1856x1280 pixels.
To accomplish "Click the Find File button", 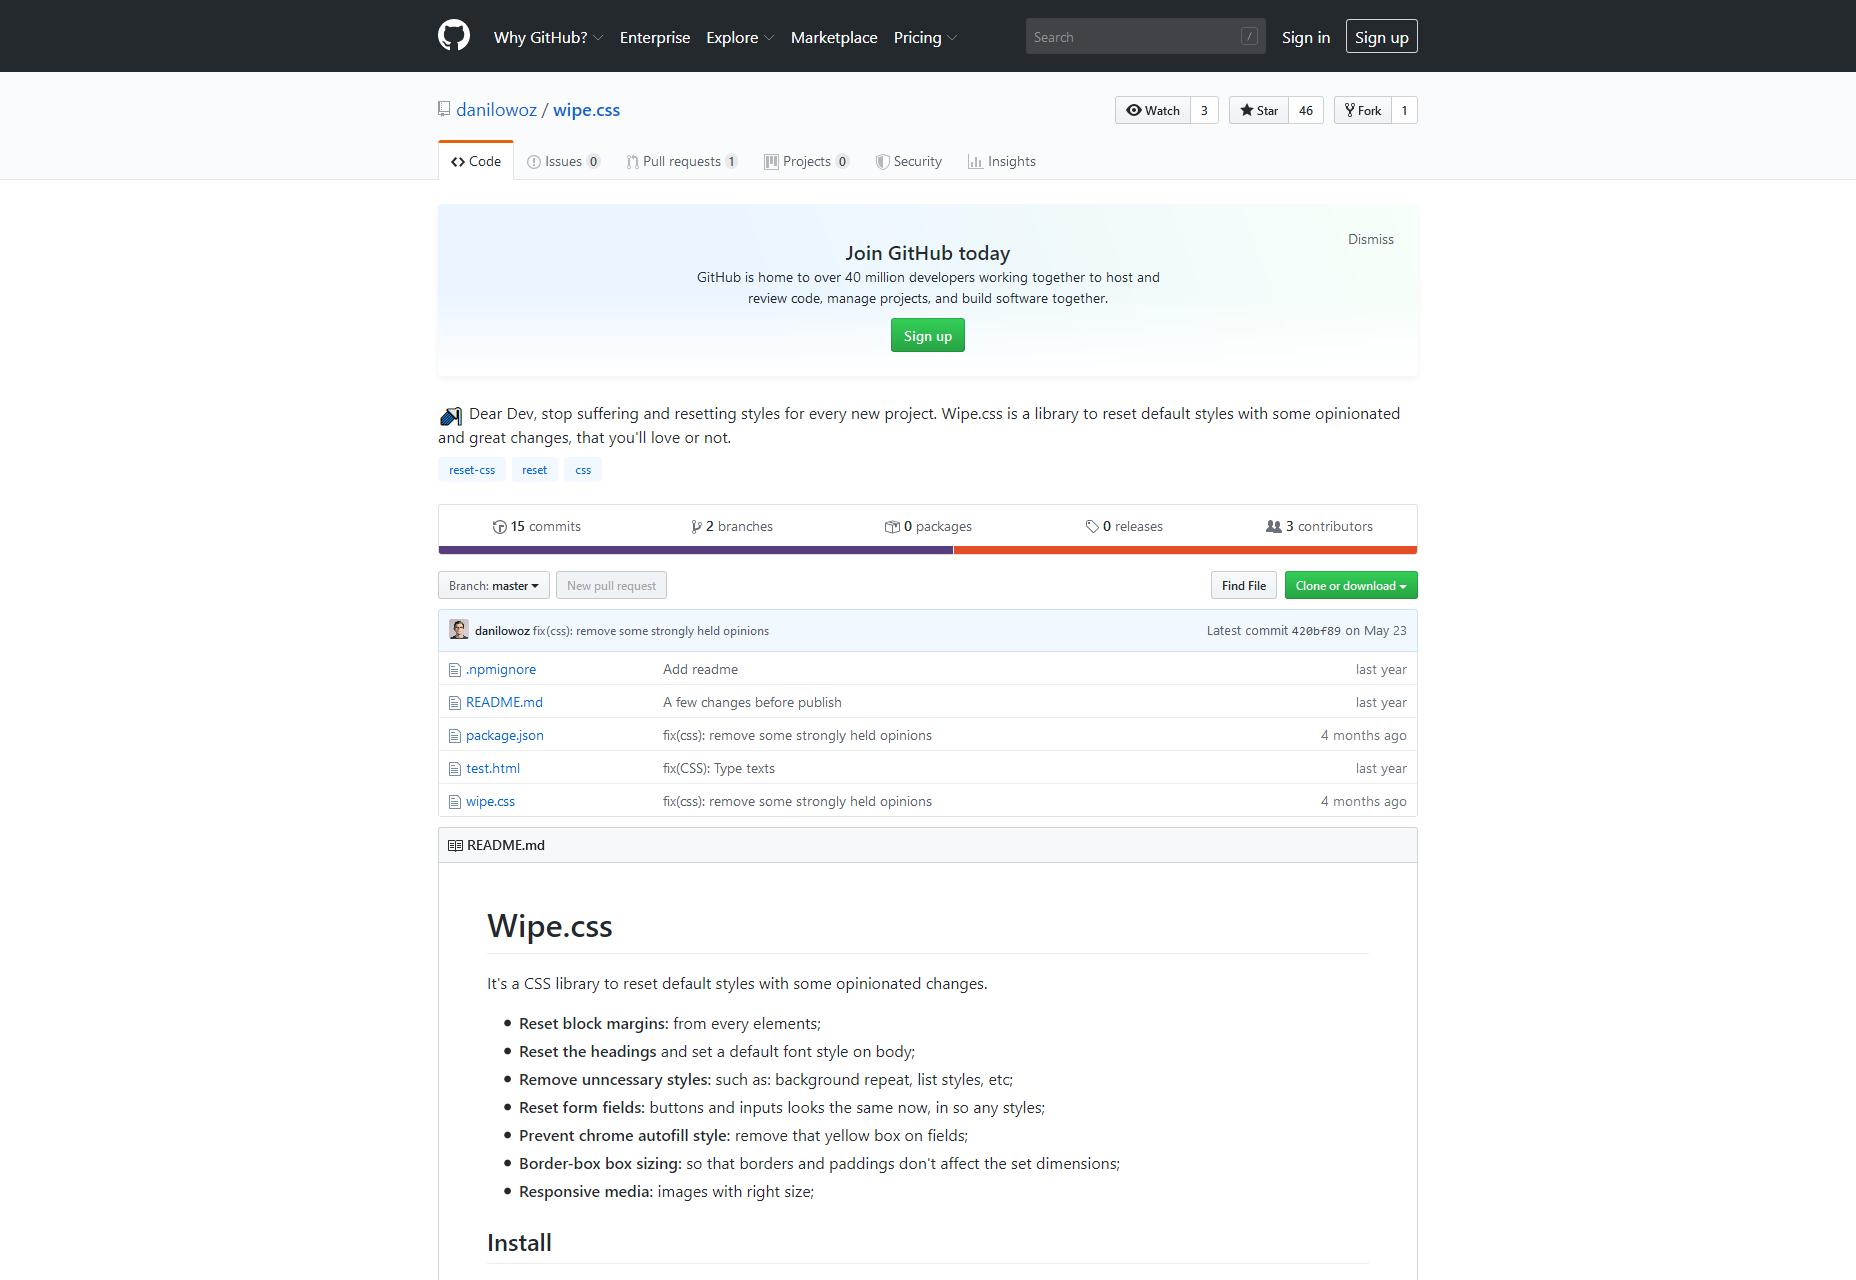I will coord(1243,585).
